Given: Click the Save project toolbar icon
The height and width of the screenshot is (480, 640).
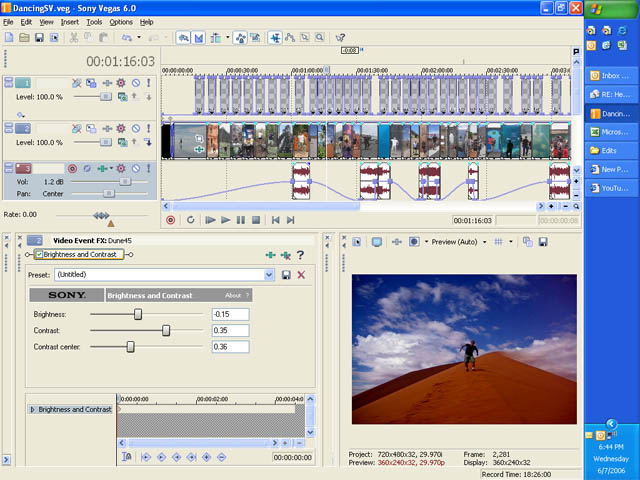Looking at the screenshot, I should 39,37.
